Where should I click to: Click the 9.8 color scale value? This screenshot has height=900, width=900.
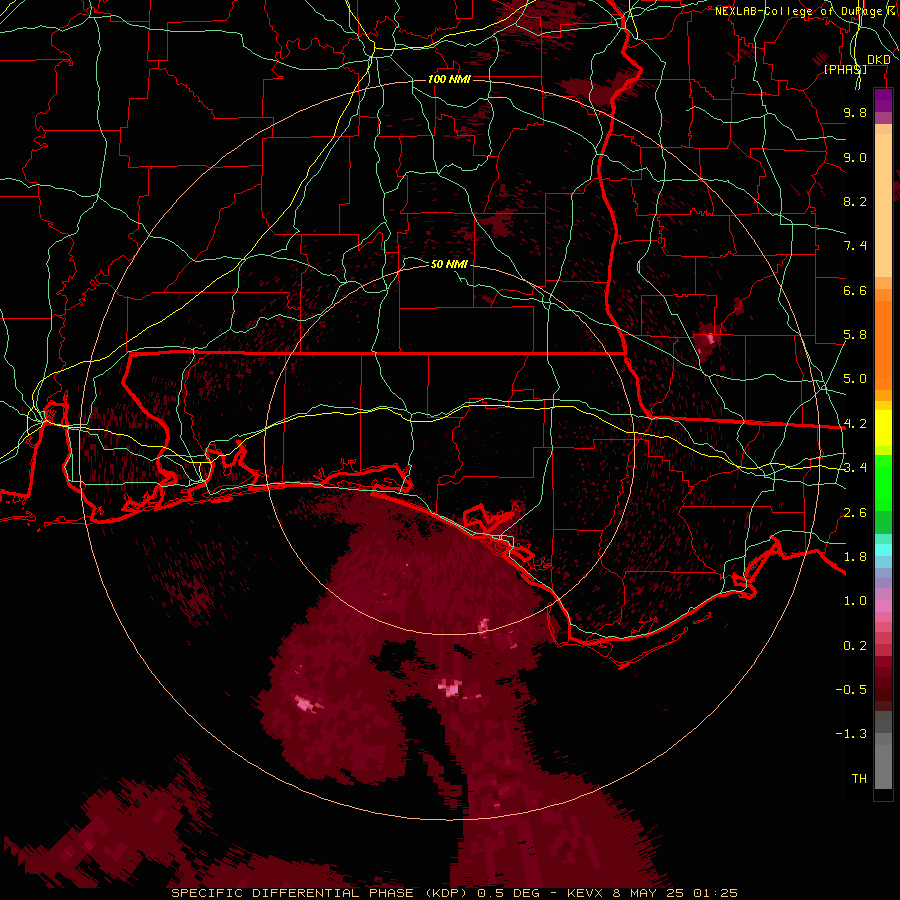pos(855,112)
